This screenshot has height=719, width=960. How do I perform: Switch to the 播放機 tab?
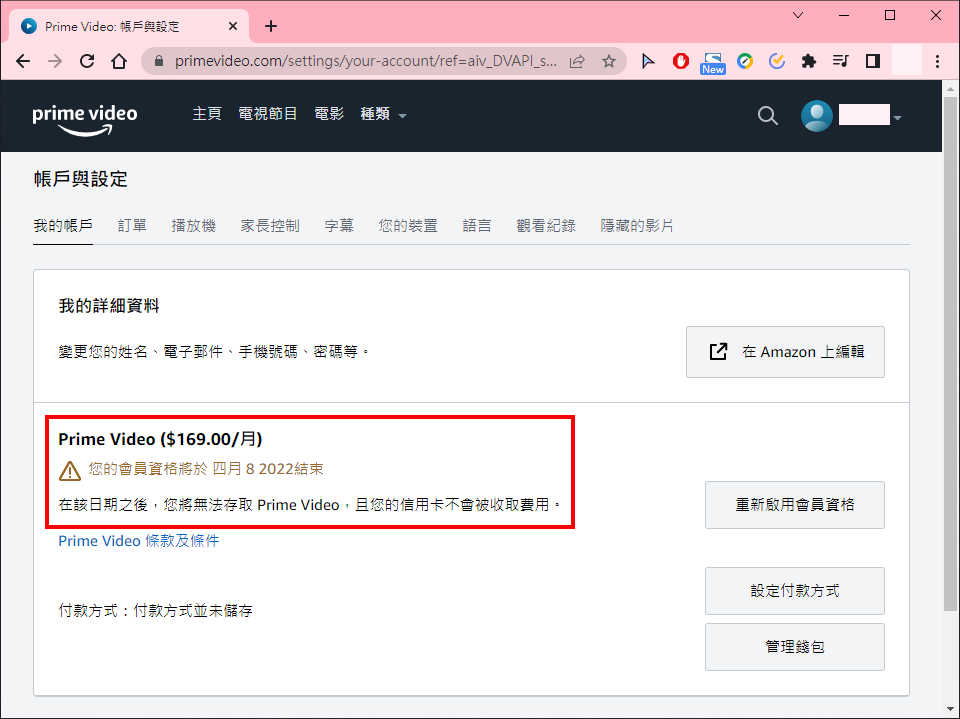point(193,226)
